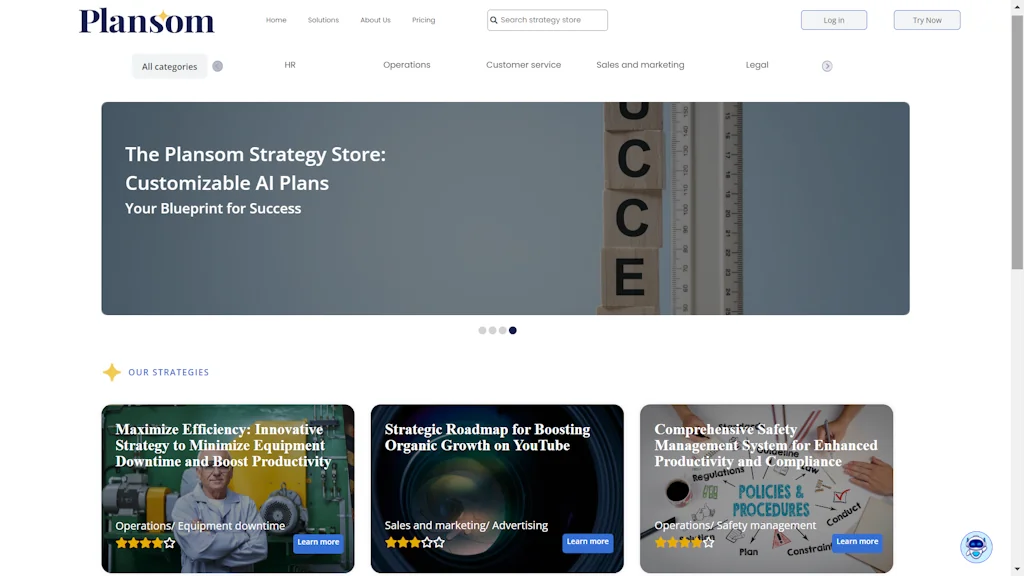Open the chatbot robot assistant icon
1024x576 pixels.
tap(976, 547)
